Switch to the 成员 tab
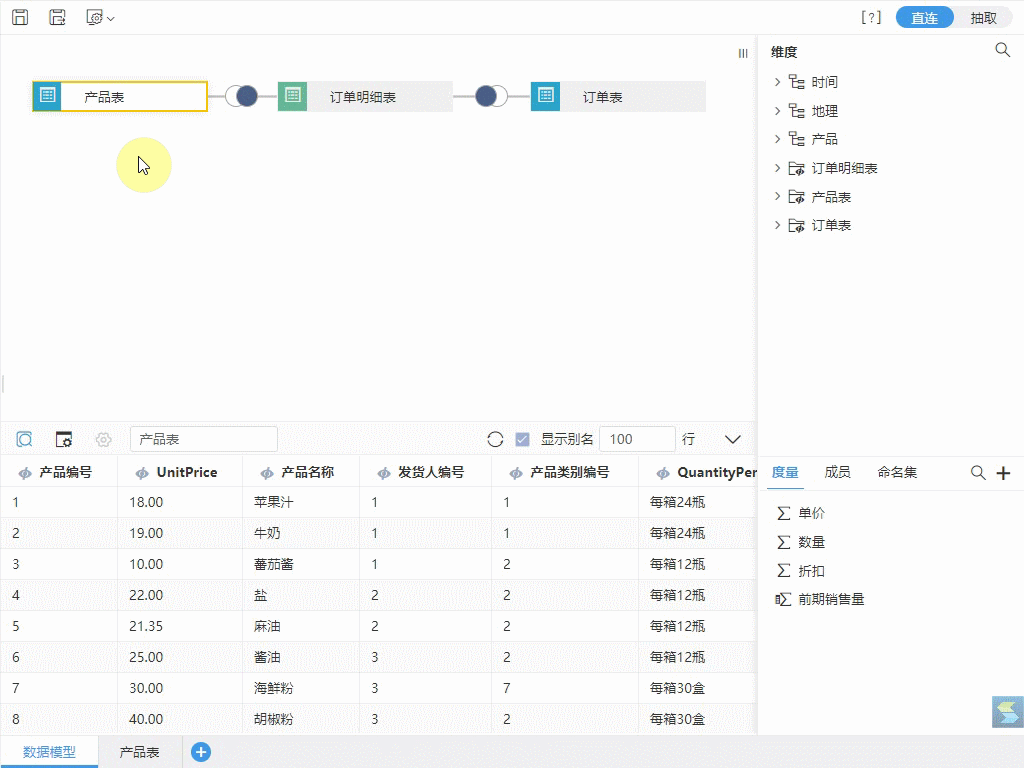This screenshot has width=1024, height=768. (x=837, y=472)
